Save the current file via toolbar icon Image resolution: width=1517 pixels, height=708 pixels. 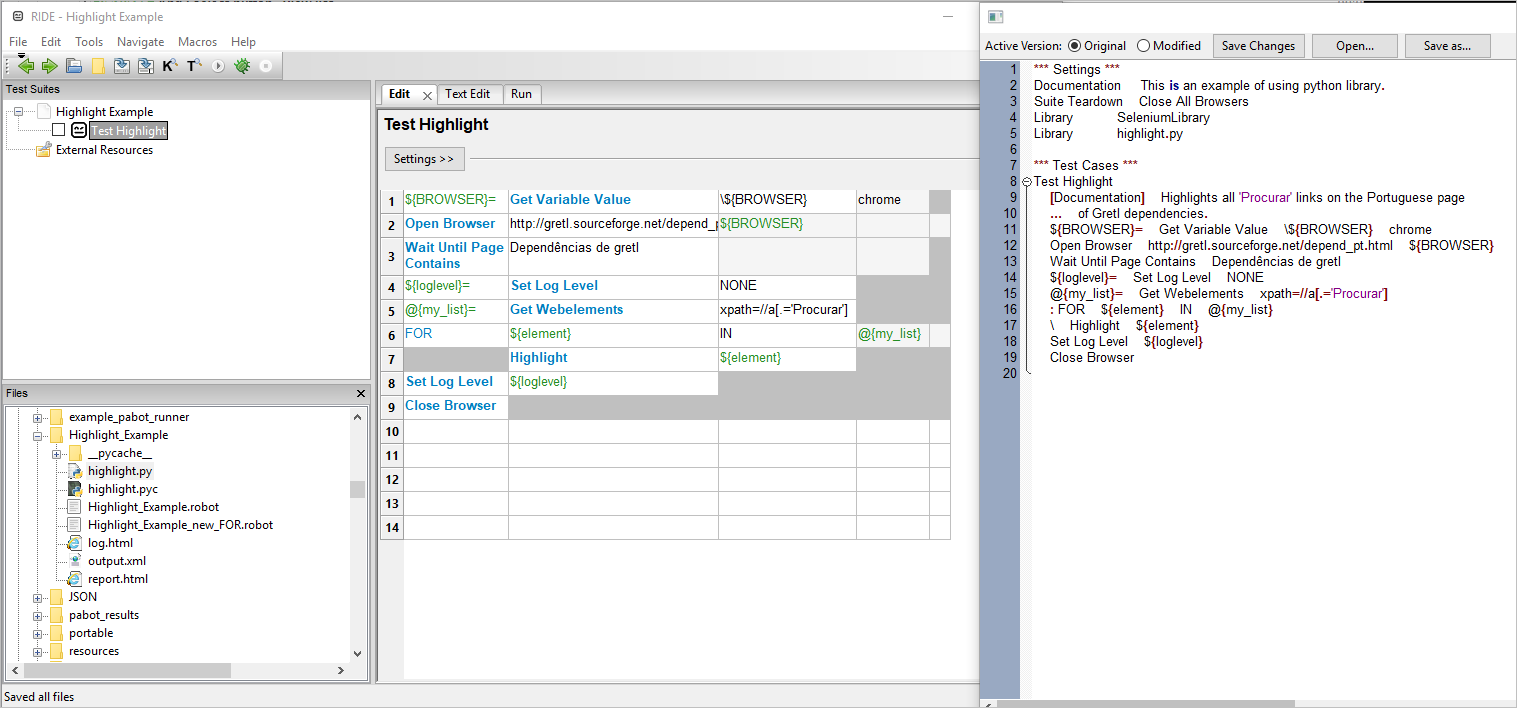(121, 66)
